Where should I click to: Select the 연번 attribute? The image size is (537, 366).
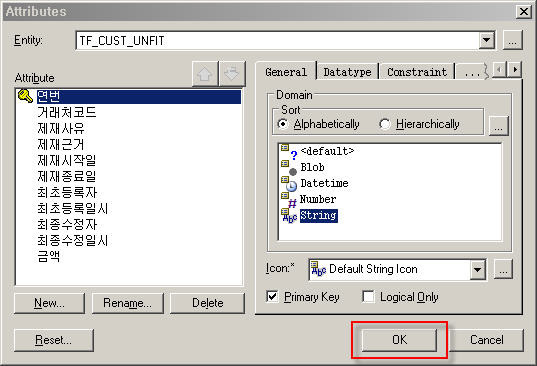click(x=139, y=97)
